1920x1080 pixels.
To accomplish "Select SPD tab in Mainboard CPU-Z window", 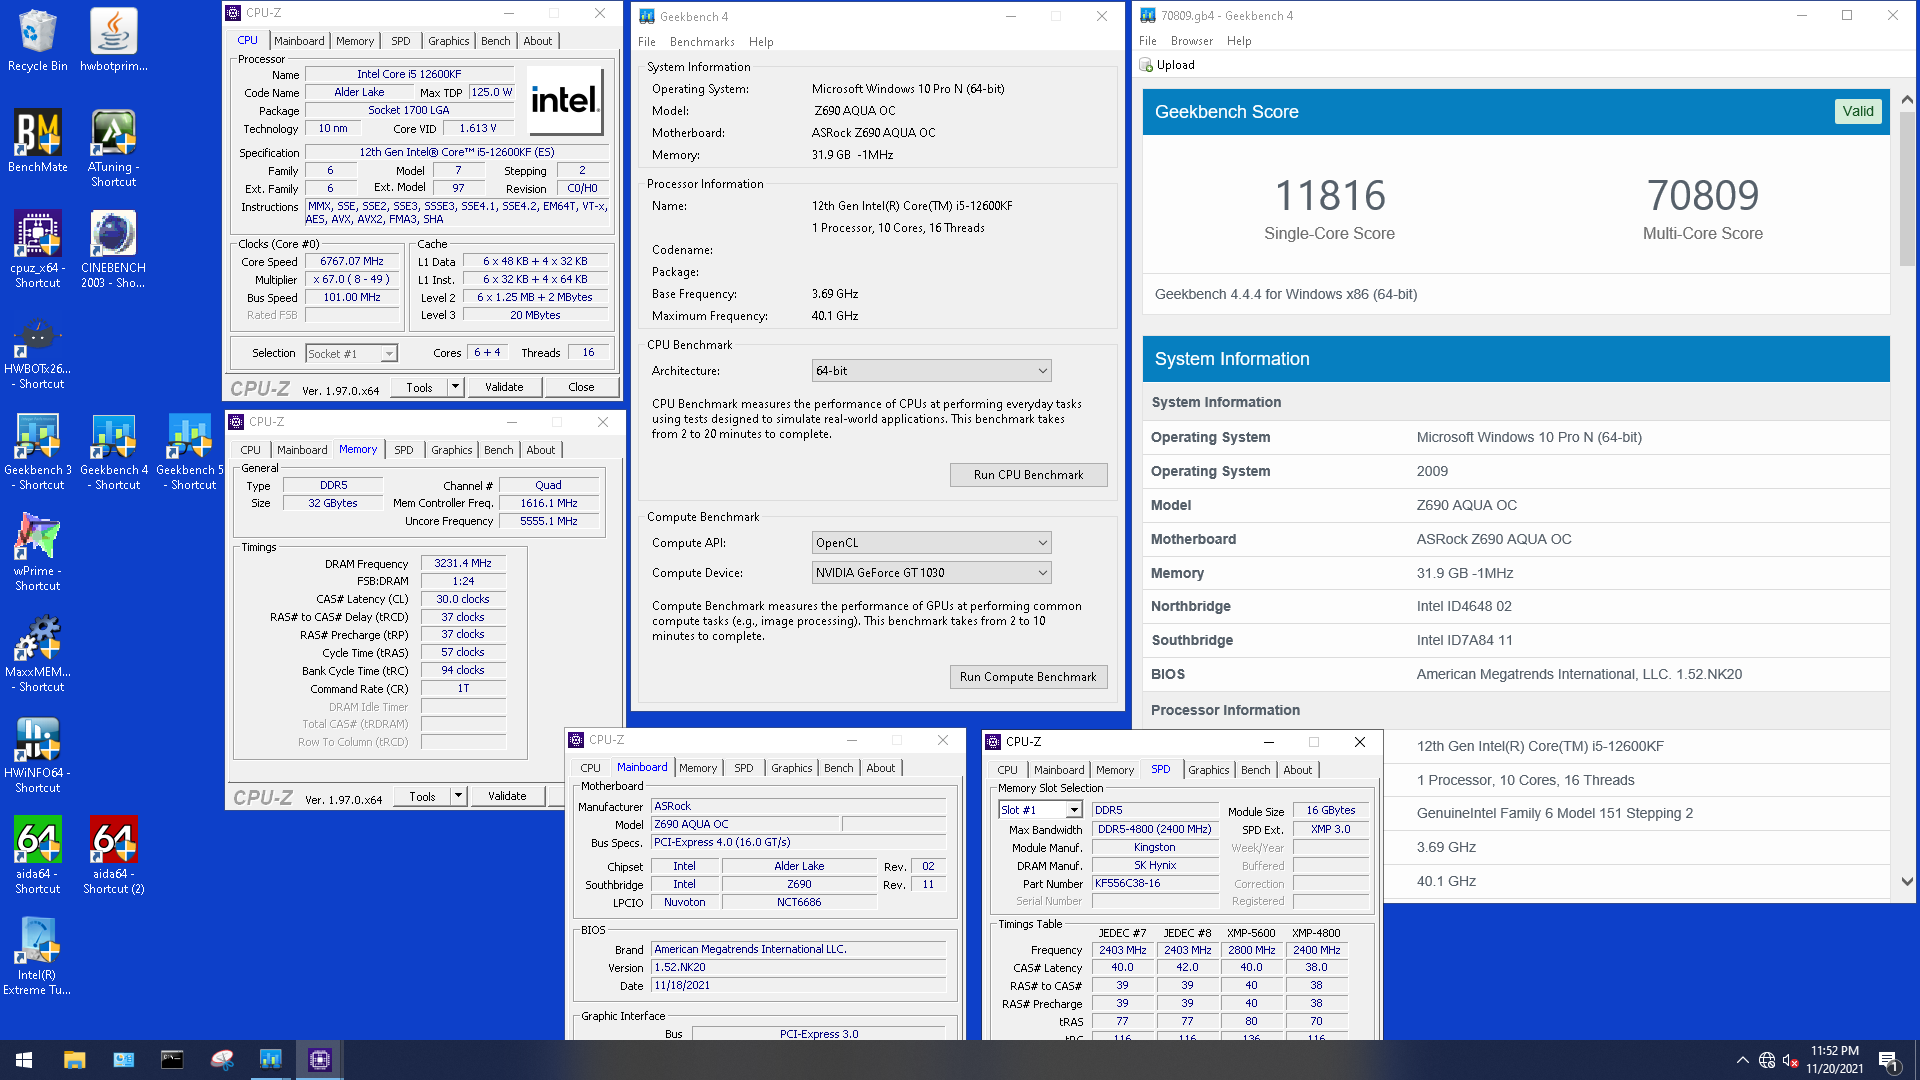I will pos(743,768).
